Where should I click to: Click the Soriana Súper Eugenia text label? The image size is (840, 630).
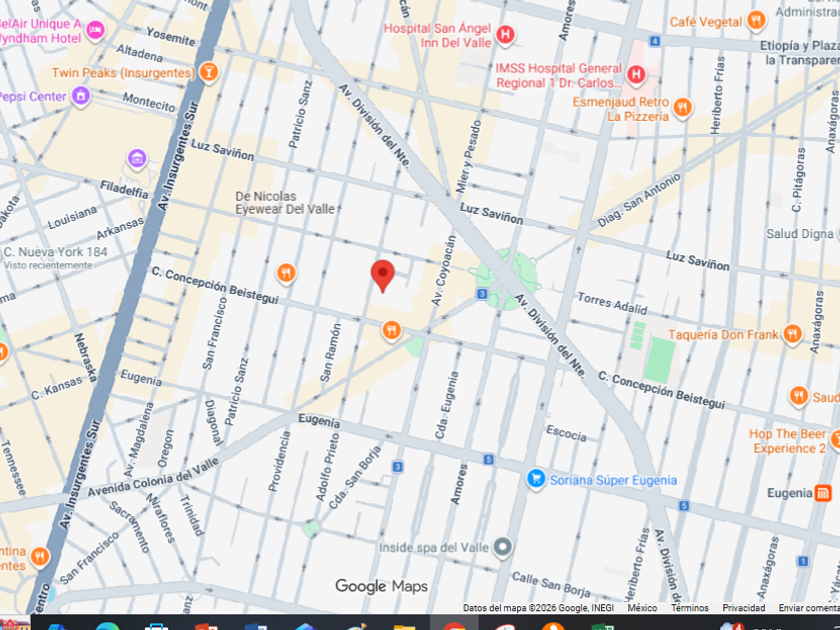(x=613, y=480)
